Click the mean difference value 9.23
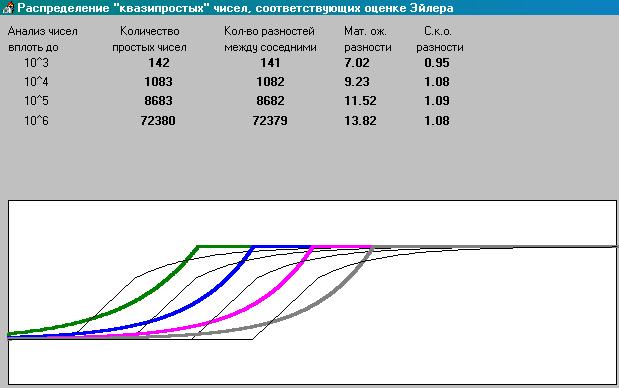 click(356, 82)
